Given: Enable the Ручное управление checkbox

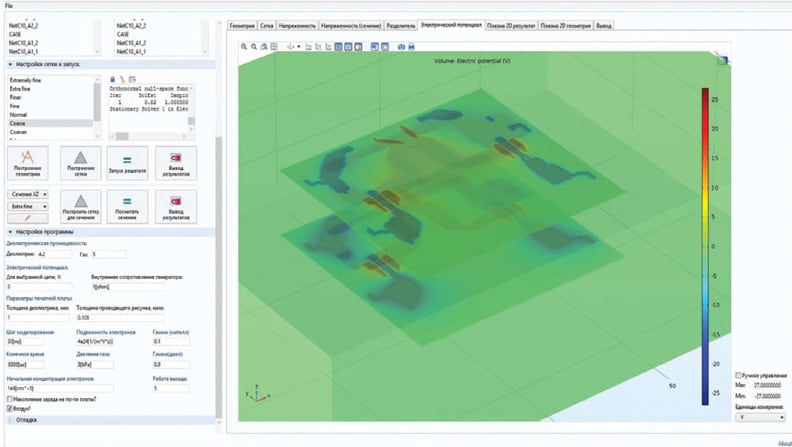Looking at the screenshot, I should point(738,375).
